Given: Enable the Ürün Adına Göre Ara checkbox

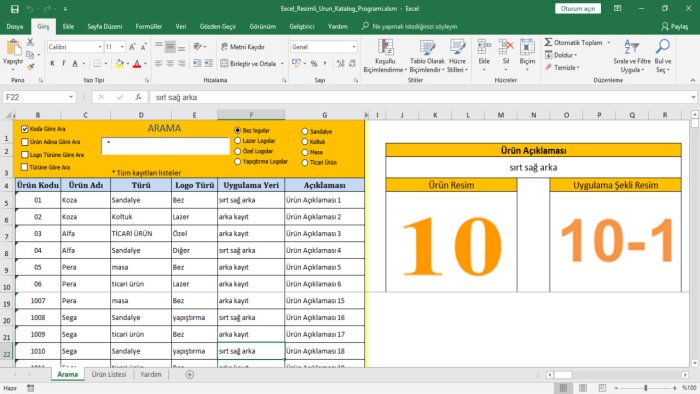Looking at the screenshot, I should click(25, 142).
